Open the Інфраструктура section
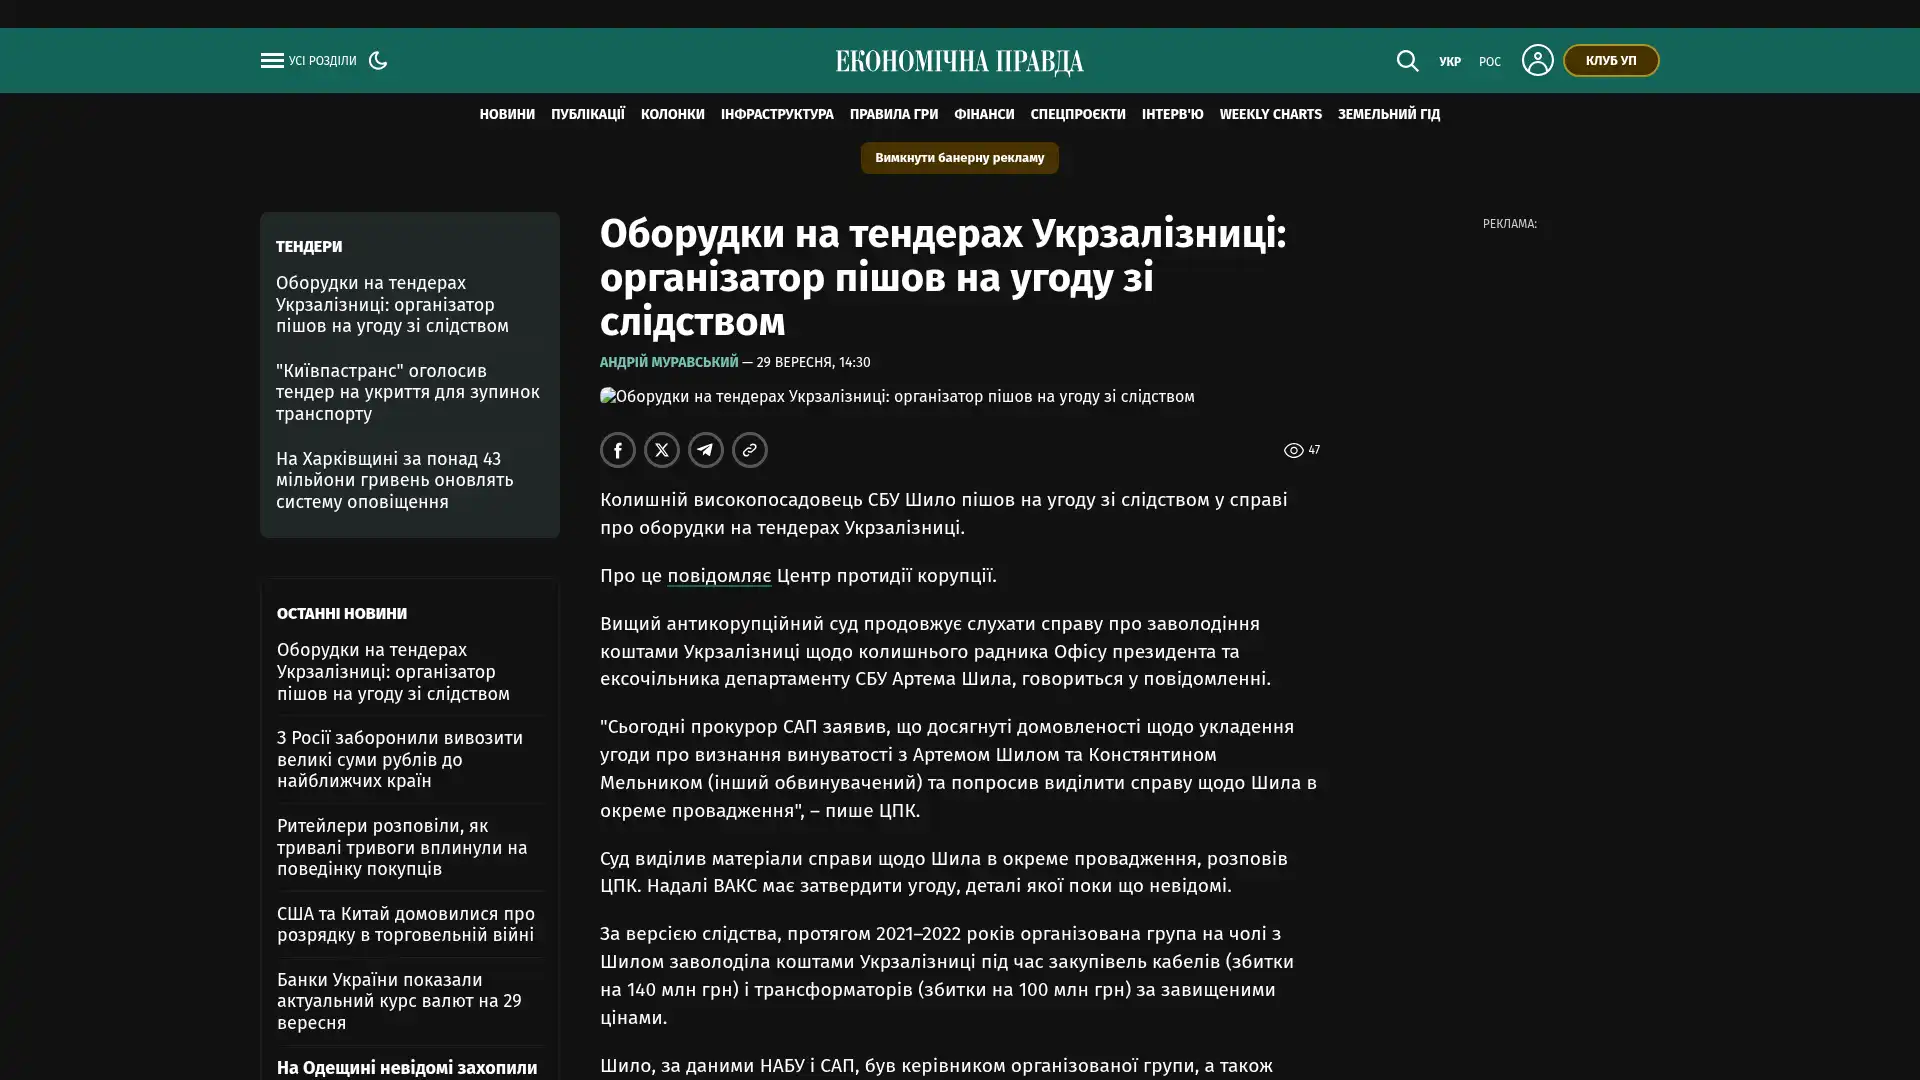 (x=777, y=115)
